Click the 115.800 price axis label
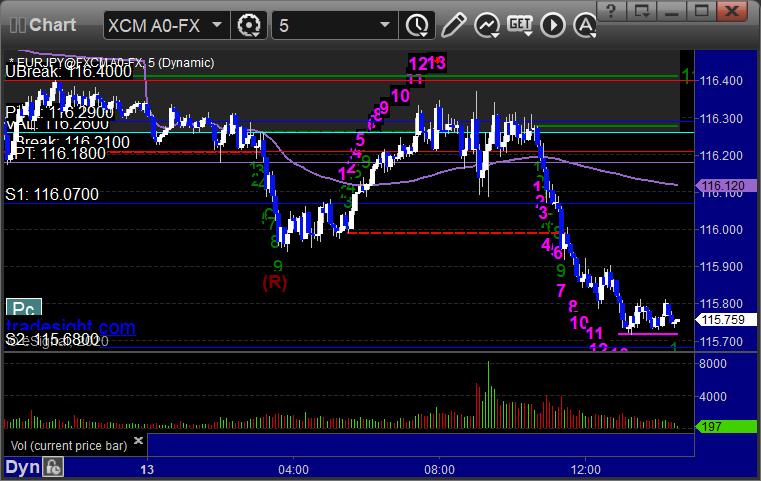 point(721,304)
